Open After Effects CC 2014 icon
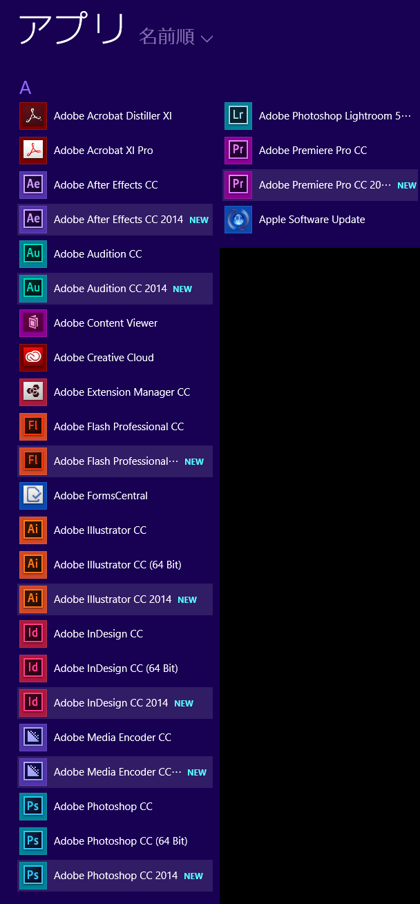This screenshot has height=904, width=420. click(x=33, y=220)
